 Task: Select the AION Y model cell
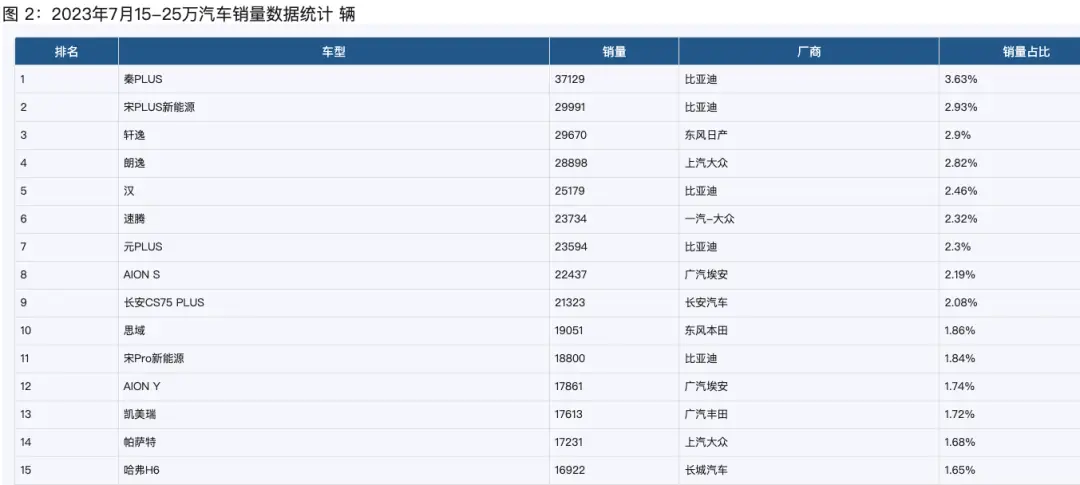pyautogui.click(x=144, y=386)
